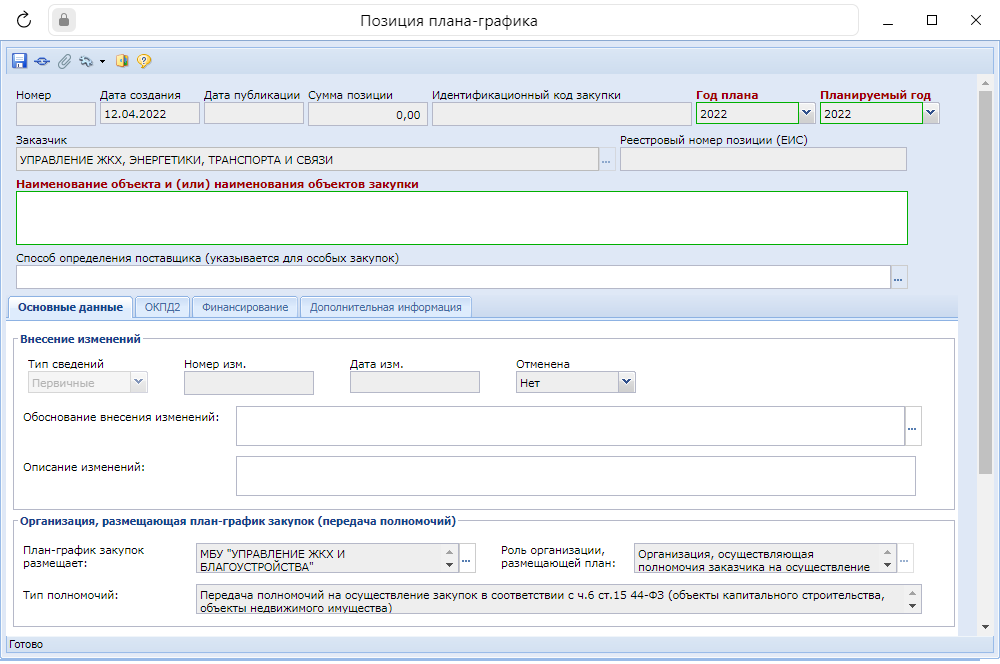Click the puzzle piece icon in toolbar
Image resolution: width=1000 pixels, height=664 pixels.
point(86,61)
